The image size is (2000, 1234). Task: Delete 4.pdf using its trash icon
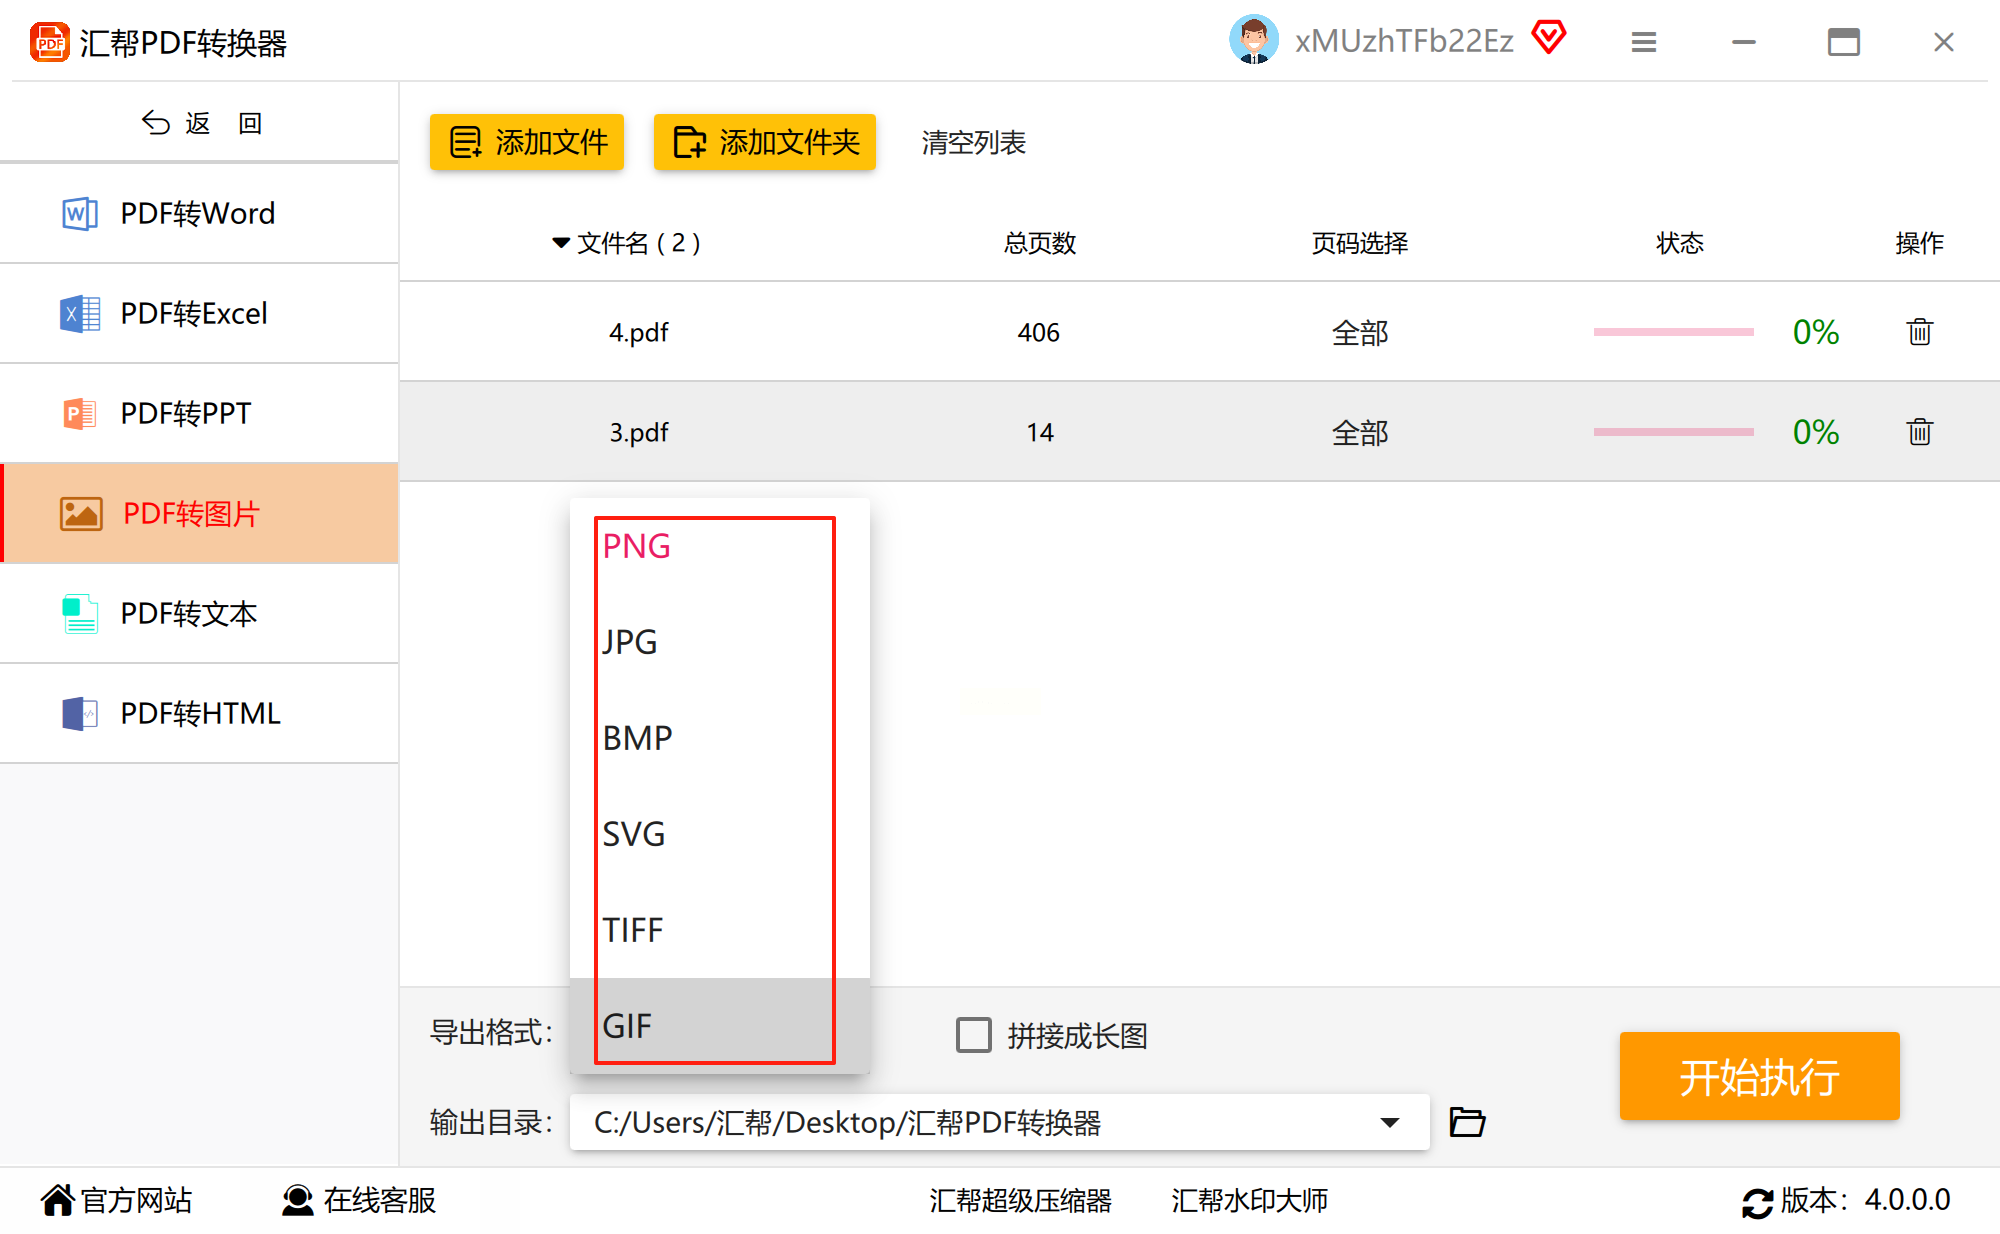(x=1919, y=332)
